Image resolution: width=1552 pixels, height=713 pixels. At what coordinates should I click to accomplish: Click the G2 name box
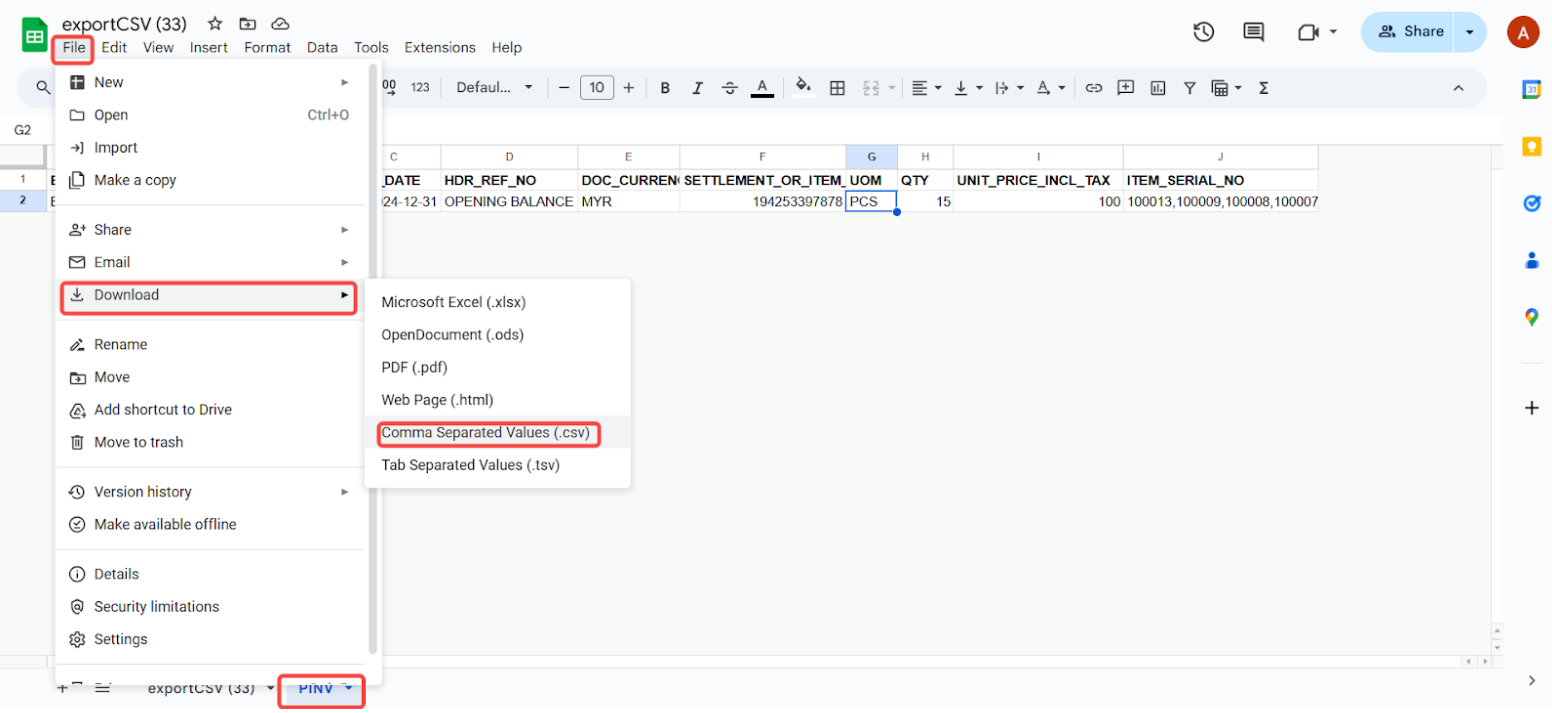[22, 130]
